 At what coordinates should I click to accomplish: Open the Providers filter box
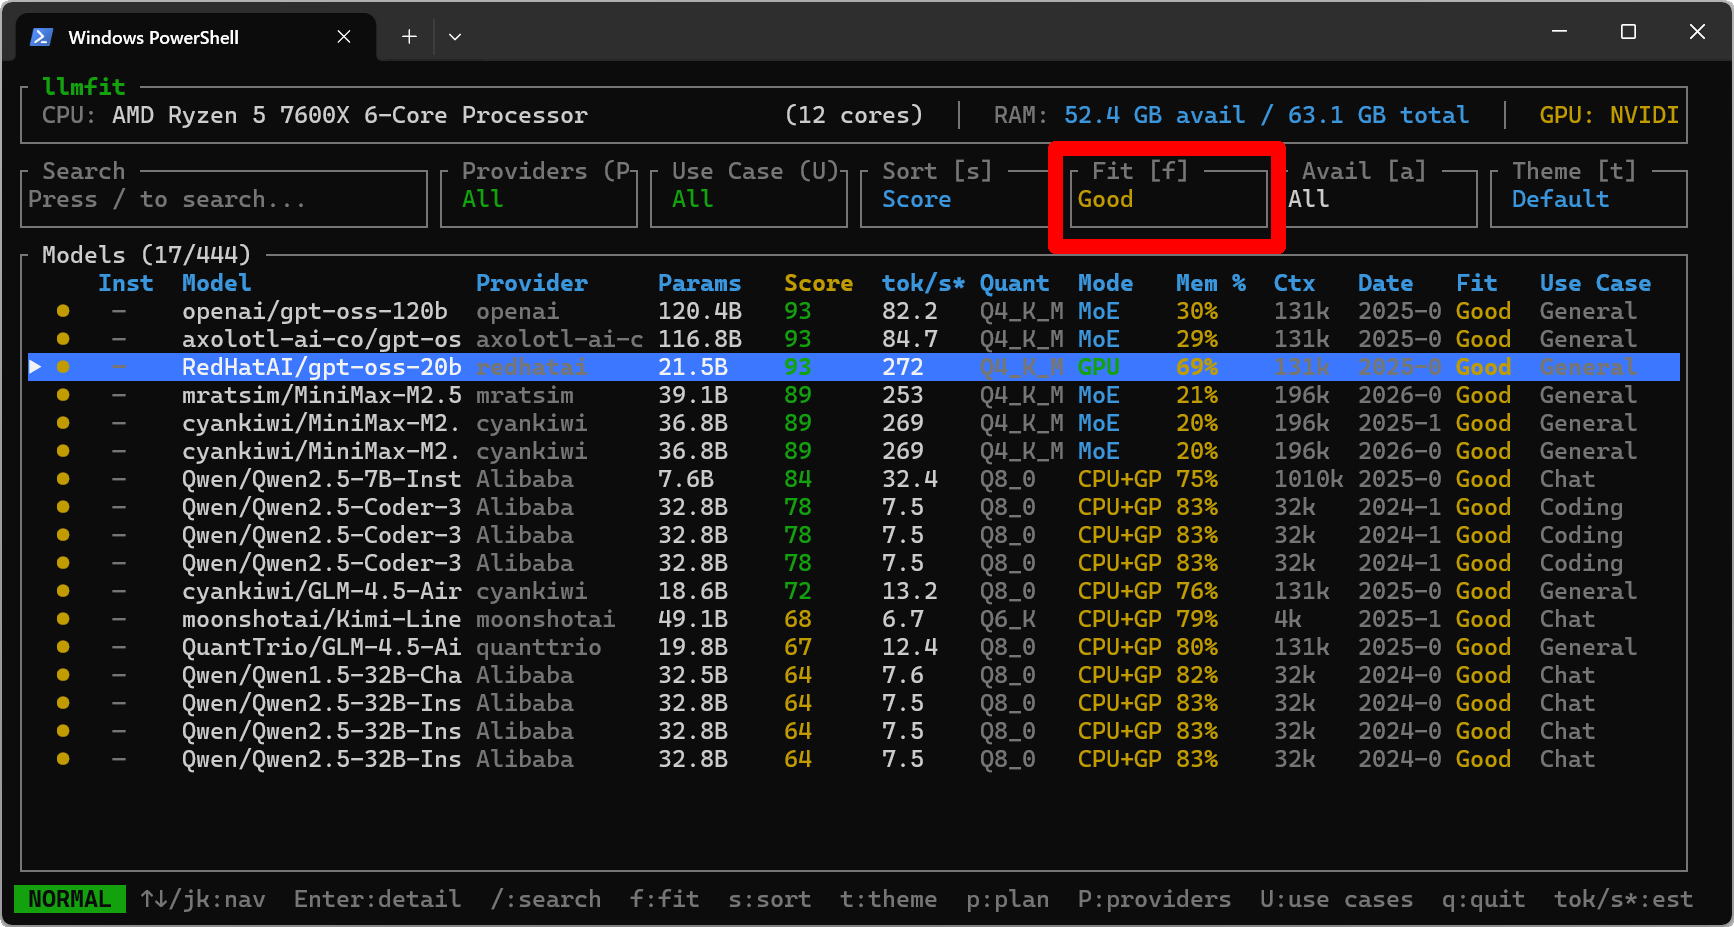click(538, 198)
